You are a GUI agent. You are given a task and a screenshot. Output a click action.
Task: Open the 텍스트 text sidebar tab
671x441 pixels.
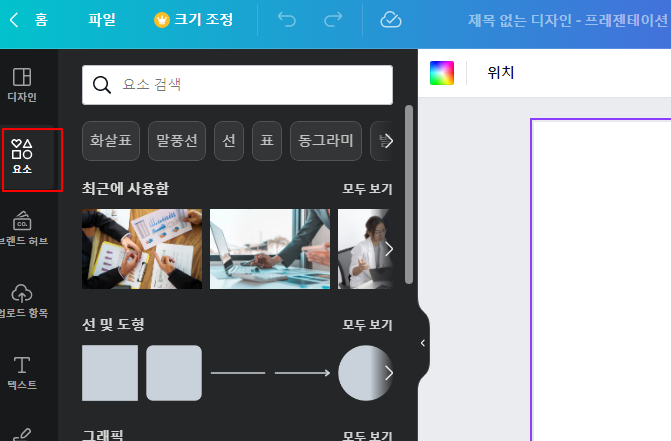coord(22,373)
